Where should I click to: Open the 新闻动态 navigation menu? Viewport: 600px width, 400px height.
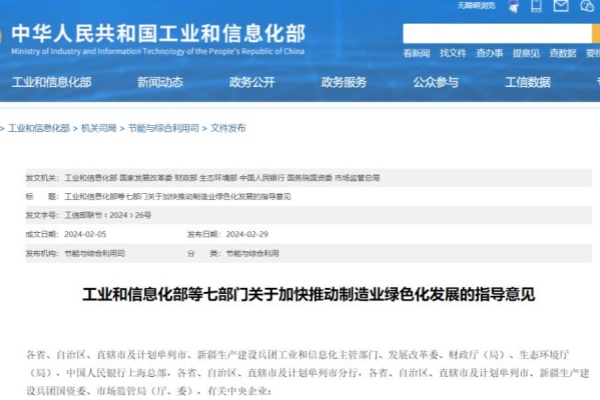click(x=160, y=82)
